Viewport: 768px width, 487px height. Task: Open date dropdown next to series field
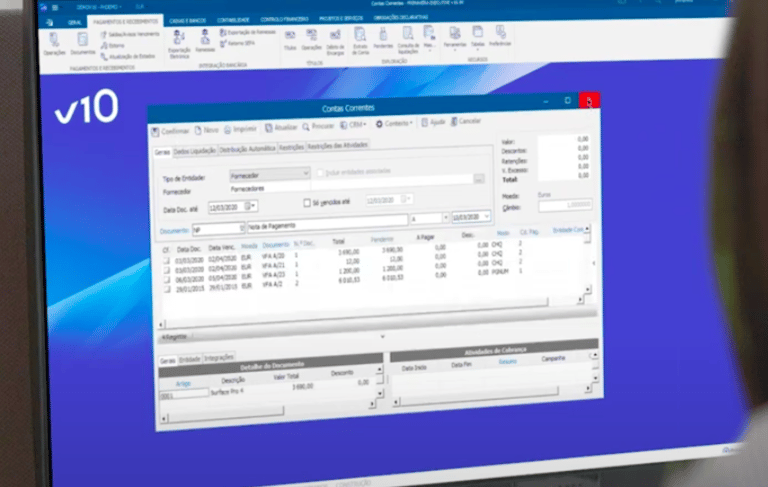click(486, 216)
